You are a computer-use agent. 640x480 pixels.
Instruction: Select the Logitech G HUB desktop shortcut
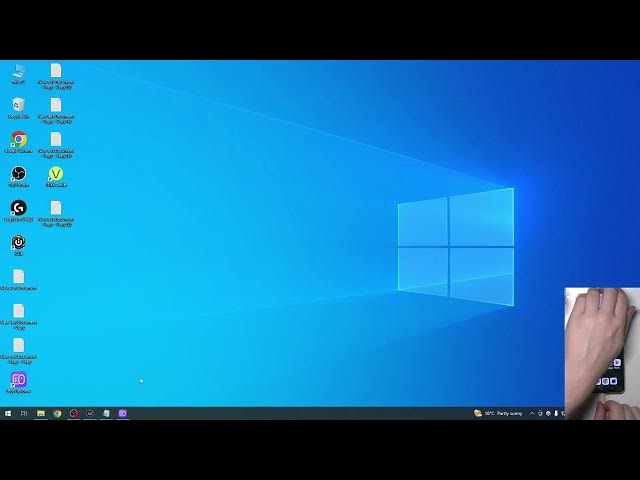click(18, 211)
